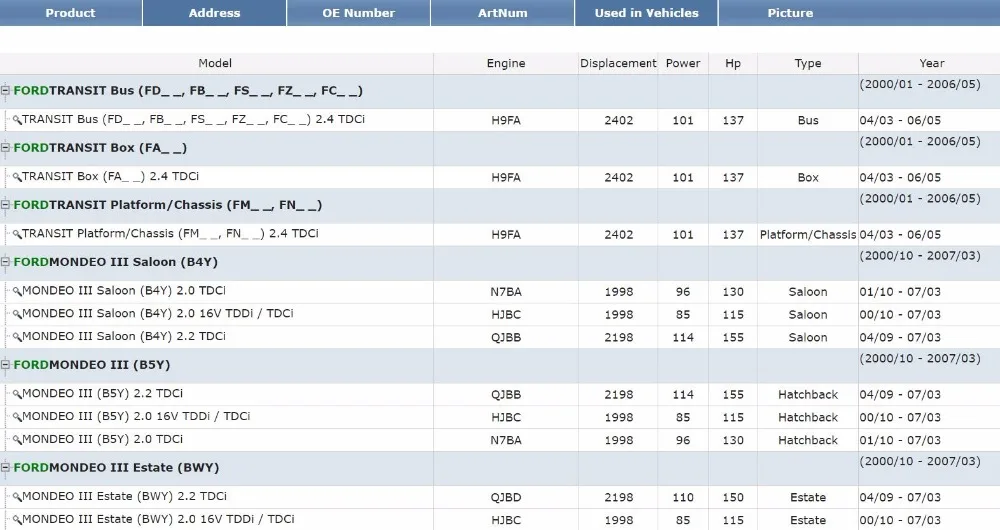This screenshot has width=1000, height=530.
Task: Open TRANSIT Box (FA) 2.4 TDCi row
Action: [x=110, y=177]
